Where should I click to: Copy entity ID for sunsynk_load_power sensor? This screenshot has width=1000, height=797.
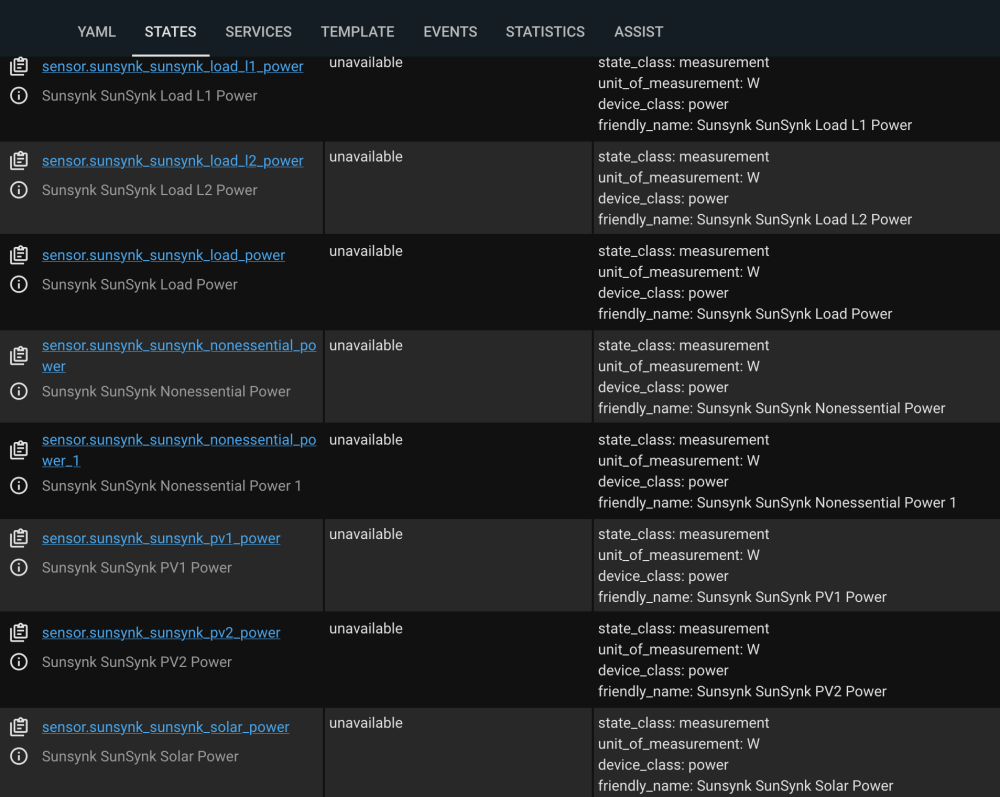(x=19, y=255)
